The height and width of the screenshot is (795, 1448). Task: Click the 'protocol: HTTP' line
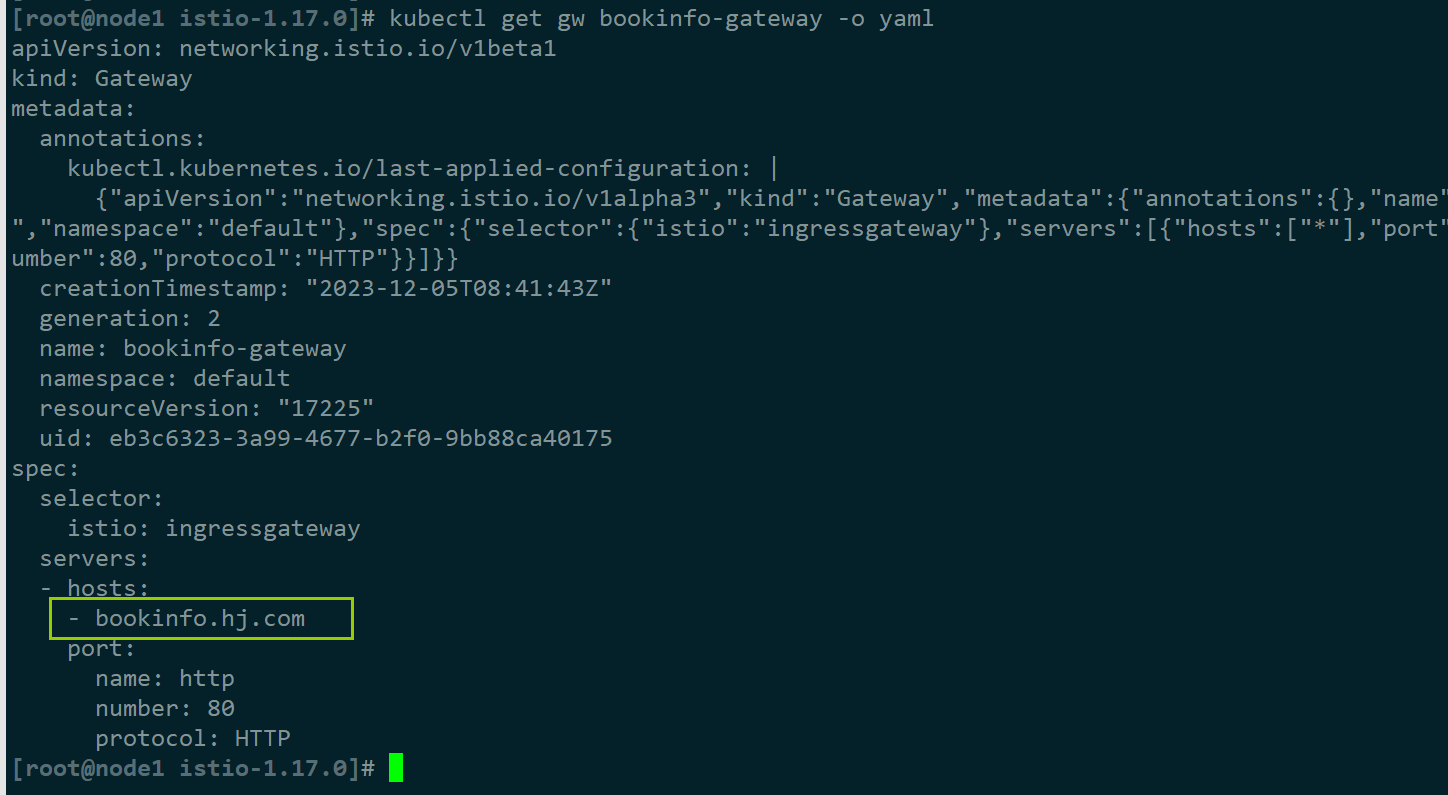(x=193, y=738)
